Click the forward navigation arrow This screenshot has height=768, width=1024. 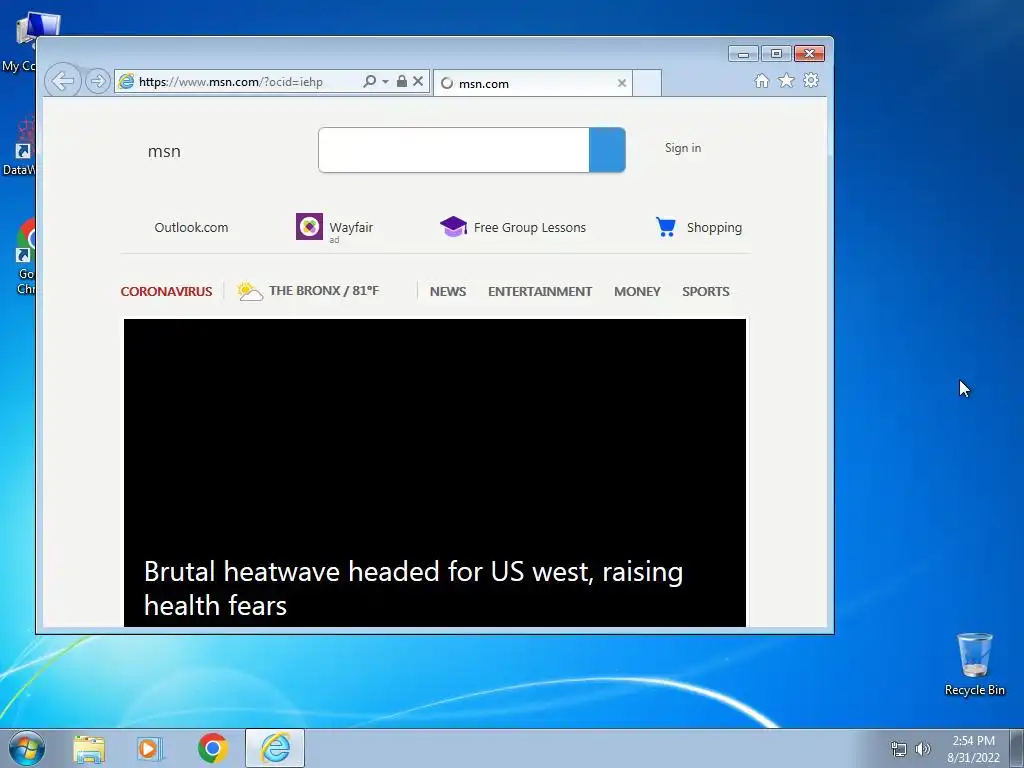(x=97, y=82)
